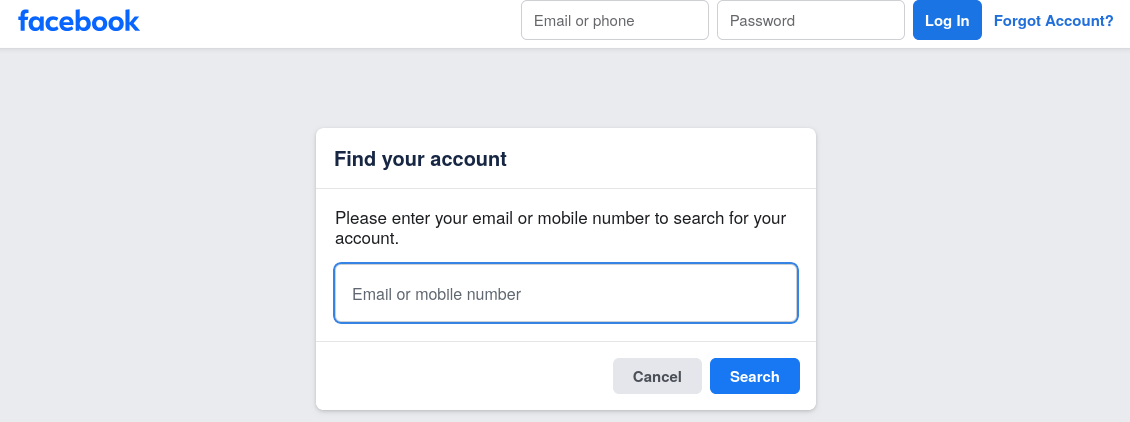The height and width of the screenshot is (422, 1130).
Task: Start account lookup with Search button
Action: pos(754,377)
